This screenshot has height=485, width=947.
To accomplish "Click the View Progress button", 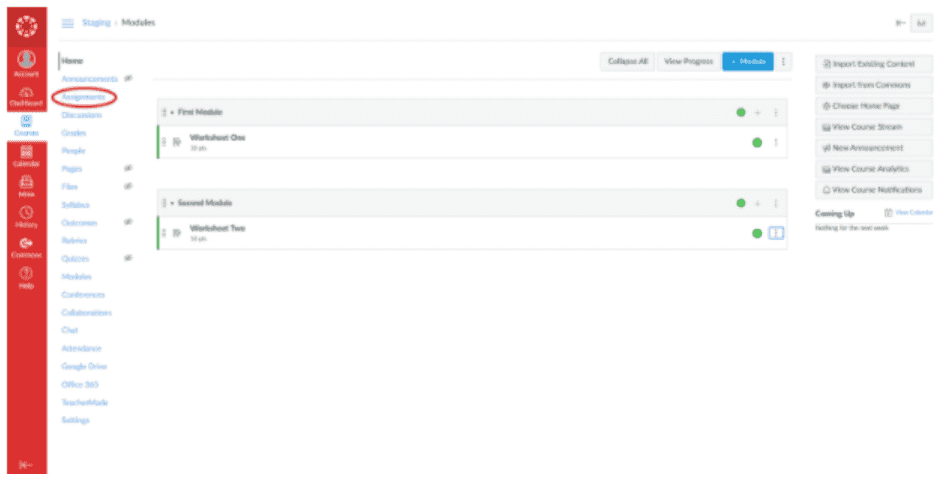I will tap(689, 62).
